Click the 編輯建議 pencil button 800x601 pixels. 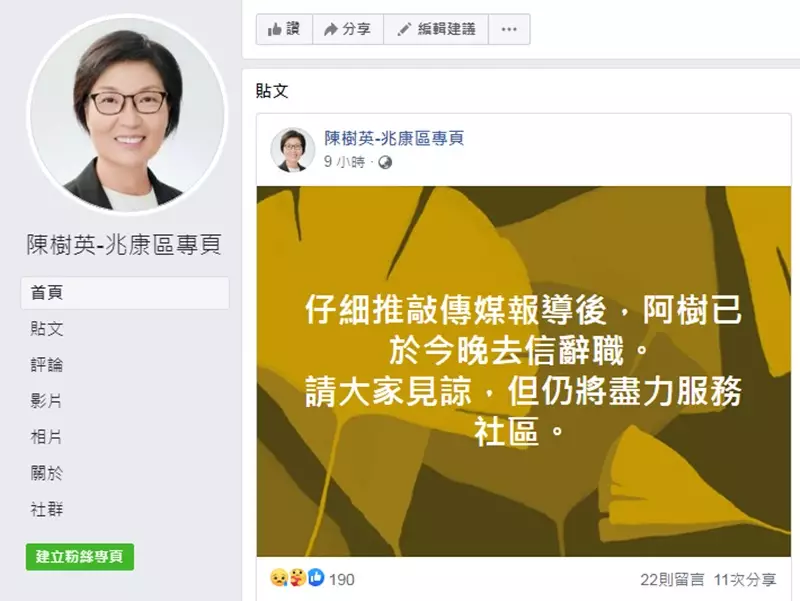coord(436,29)
